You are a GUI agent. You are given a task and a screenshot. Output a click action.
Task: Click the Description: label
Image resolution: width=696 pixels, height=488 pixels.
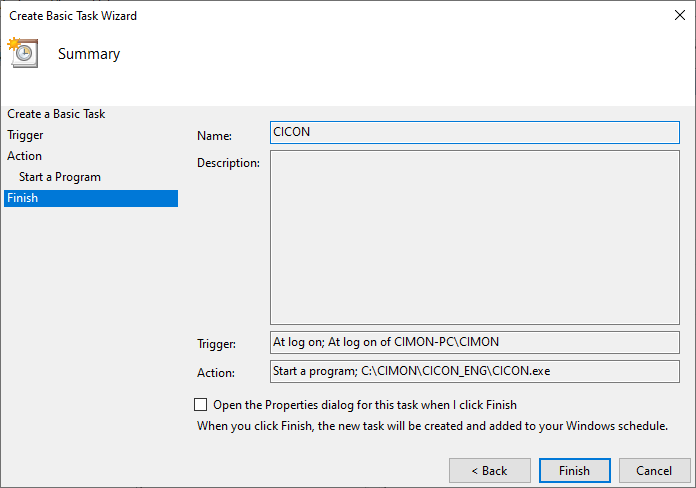click(x=228, y=163)
